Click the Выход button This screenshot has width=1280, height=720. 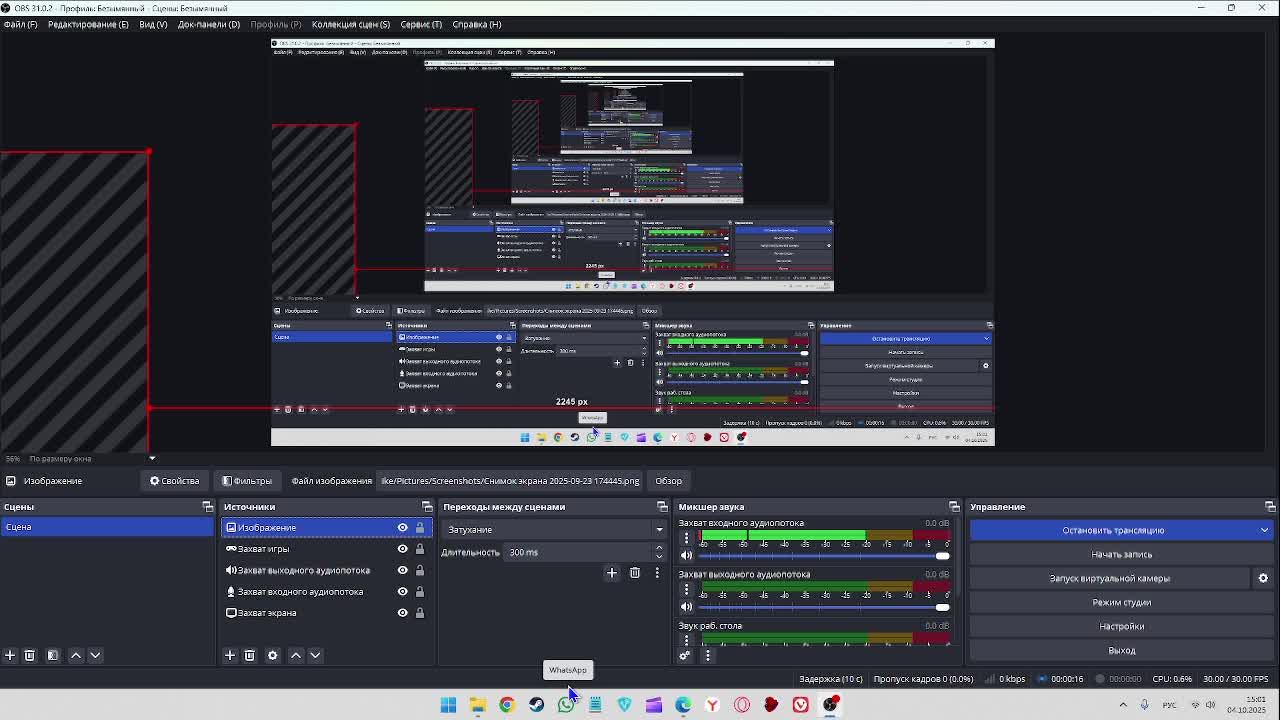[1122, 650]
